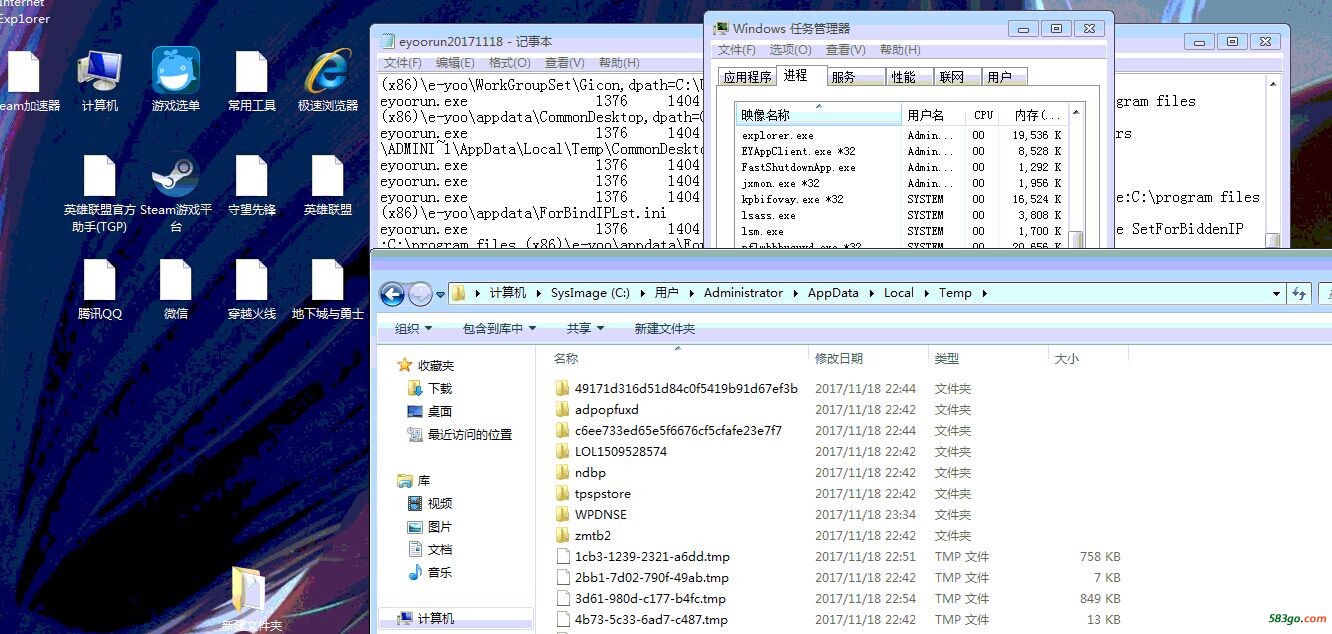Sort Task Manager processes by CPU column
This screenshot has height=634, width=1332.
983,115
